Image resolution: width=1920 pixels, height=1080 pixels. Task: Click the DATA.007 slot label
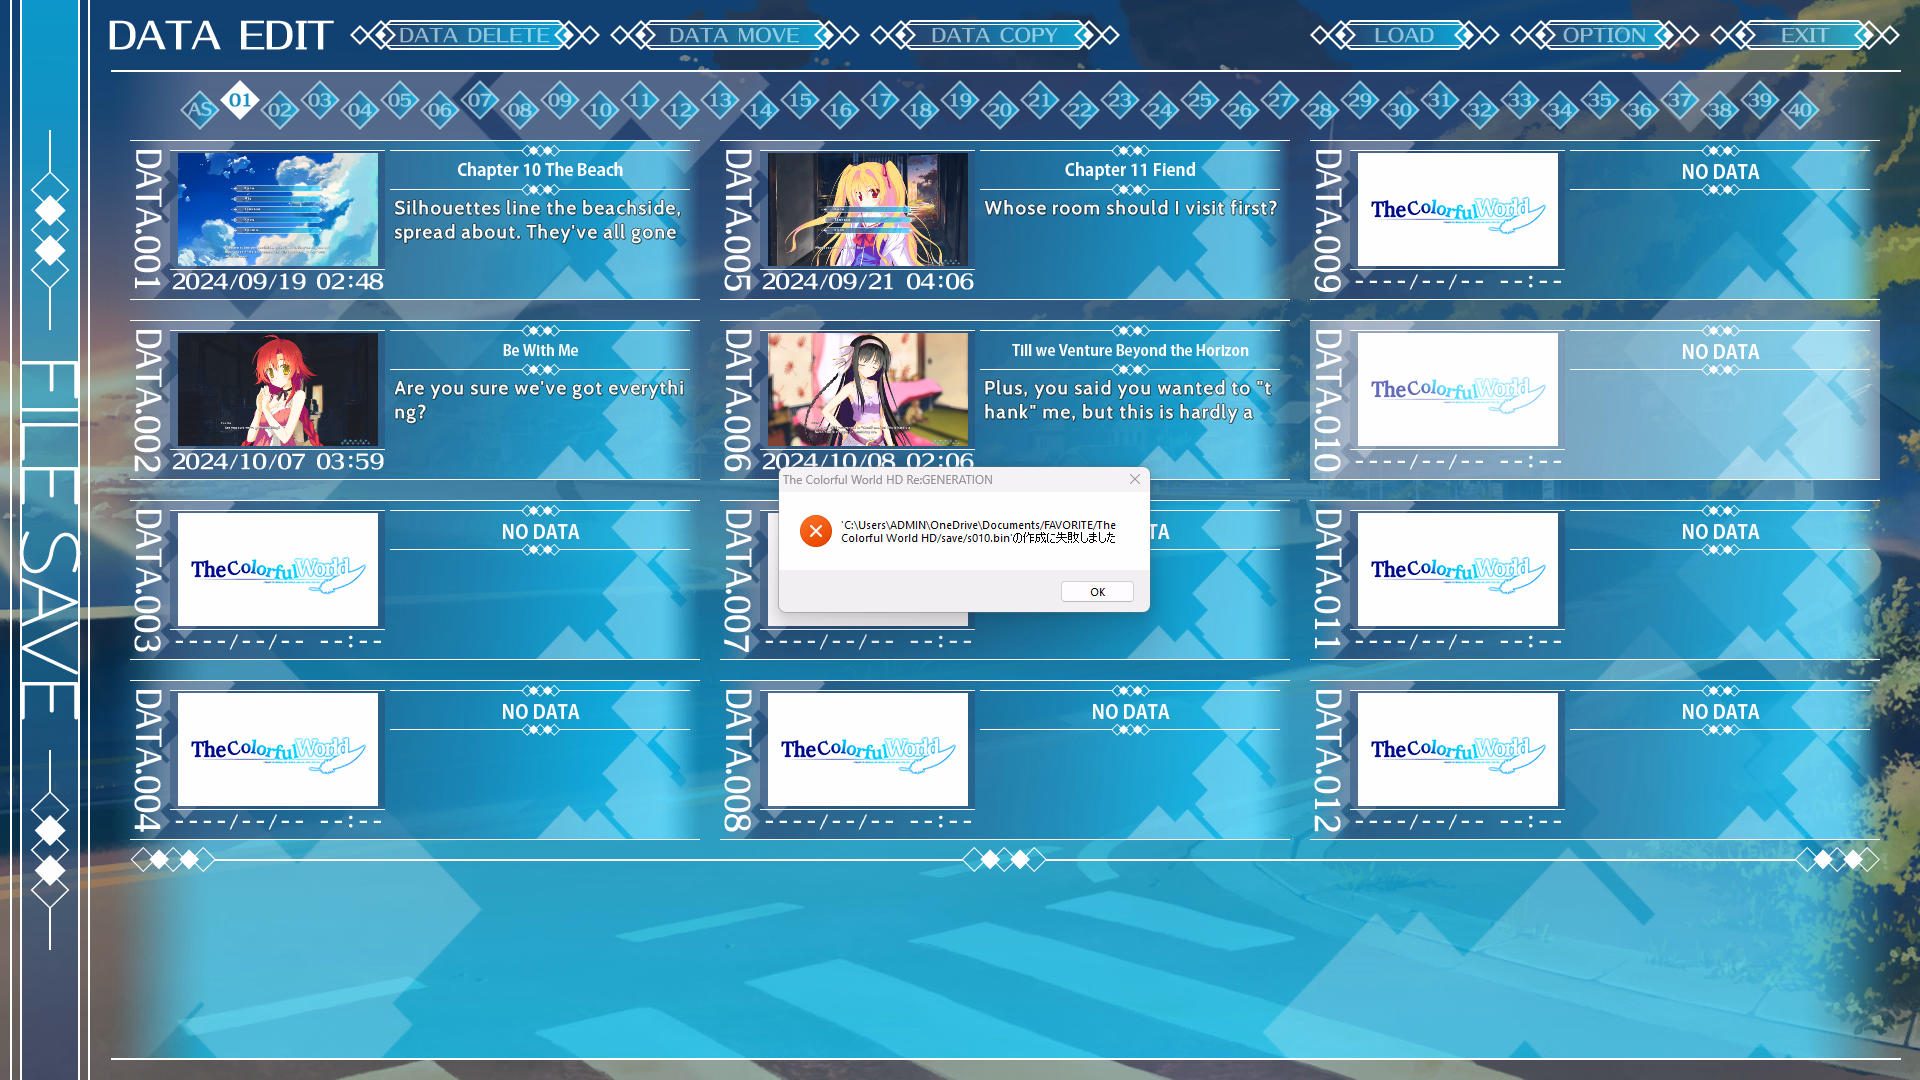(738, 580)
